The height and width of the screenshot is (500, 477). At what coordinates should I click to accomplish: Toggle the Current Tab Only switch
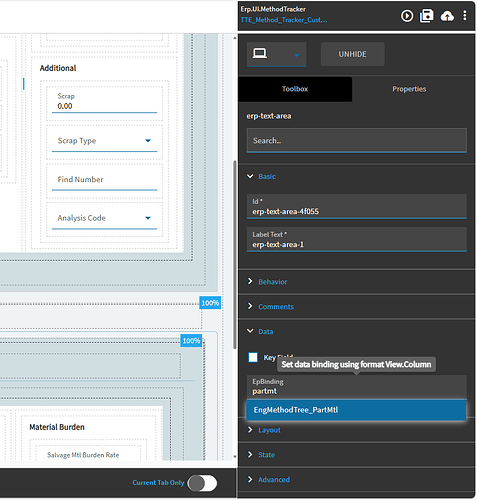pos(202,483)
